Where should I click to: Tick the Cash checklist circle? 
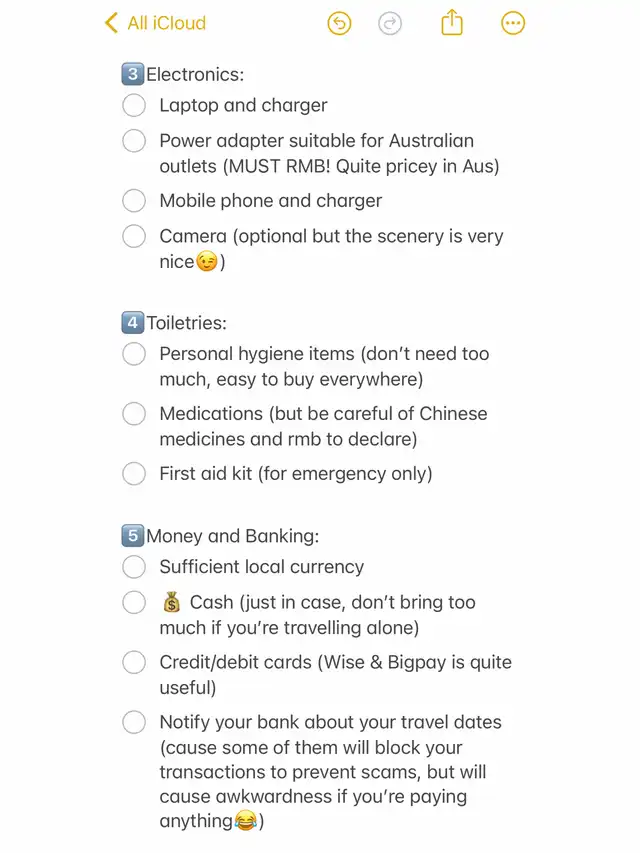pyautogui.click(x=134, y=603)
